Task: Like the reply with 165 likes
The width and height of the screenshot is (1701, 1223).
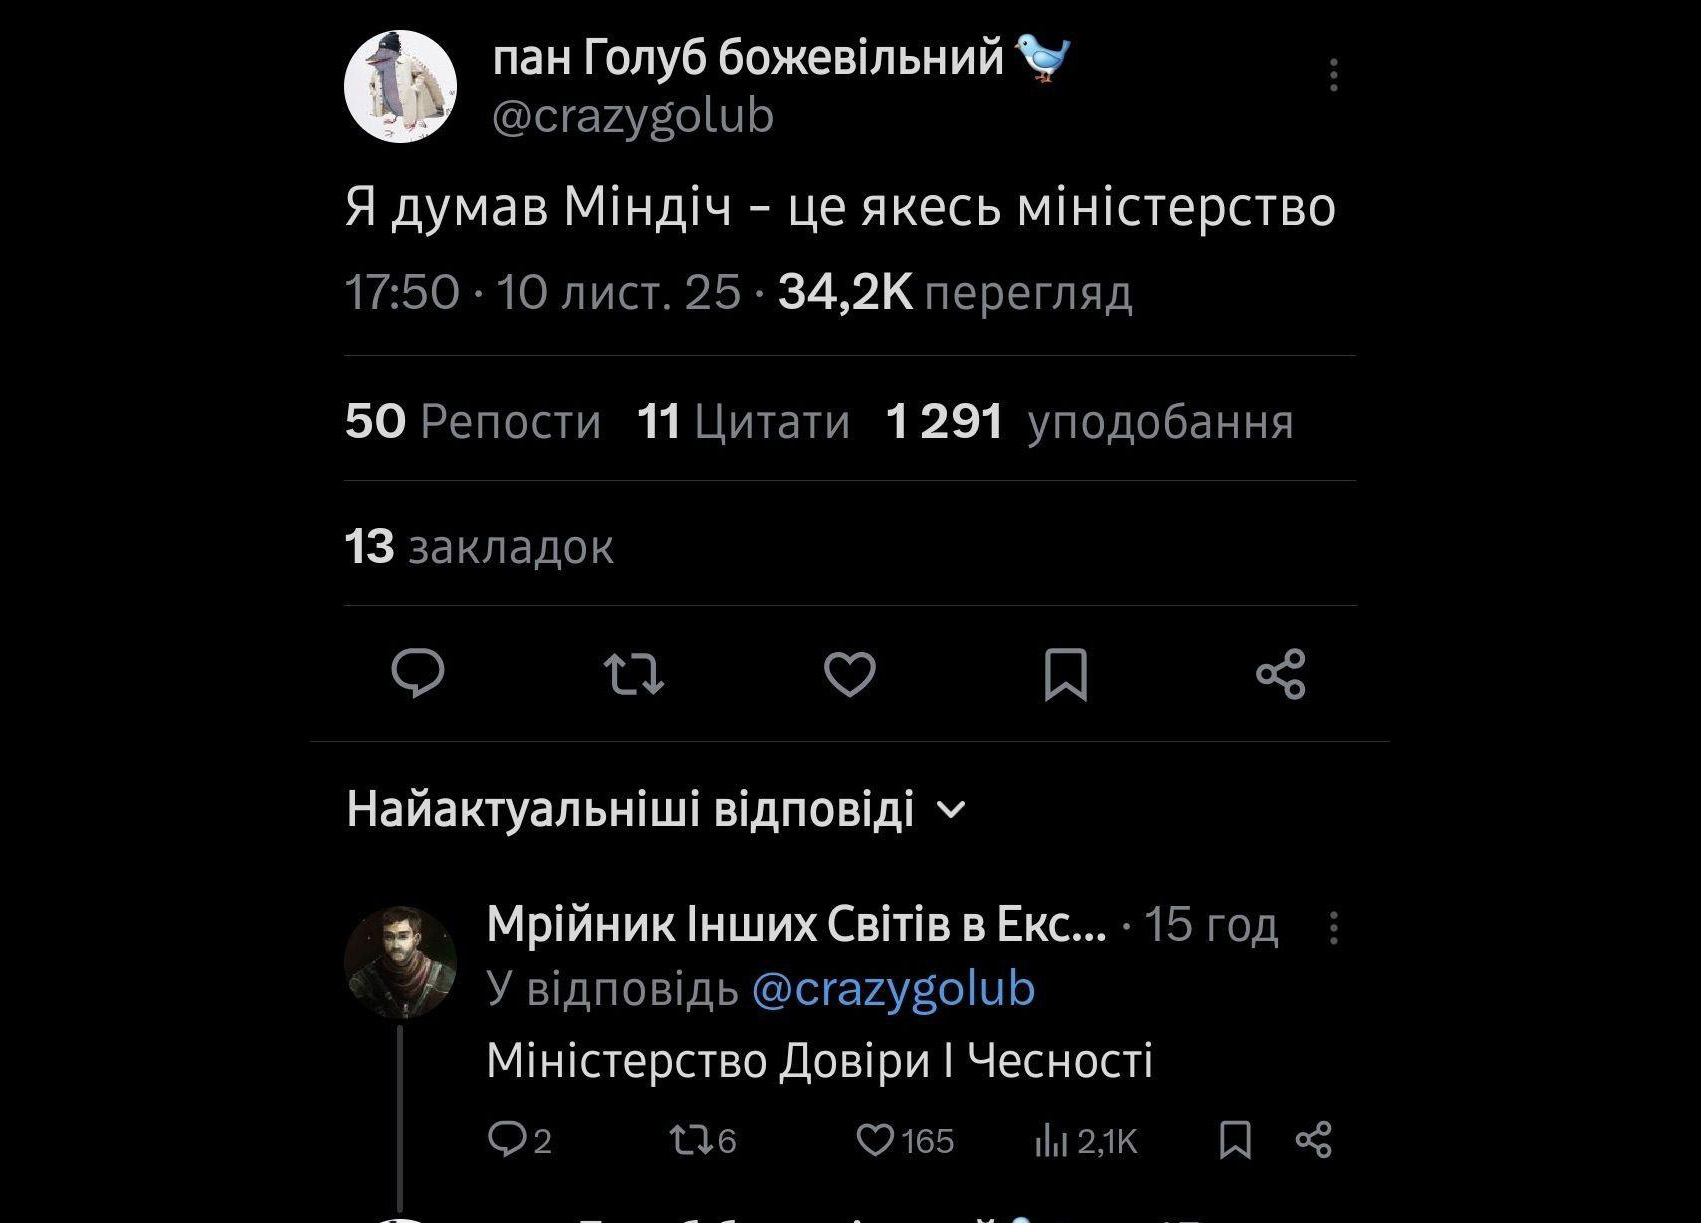Action: point(875,1140)
